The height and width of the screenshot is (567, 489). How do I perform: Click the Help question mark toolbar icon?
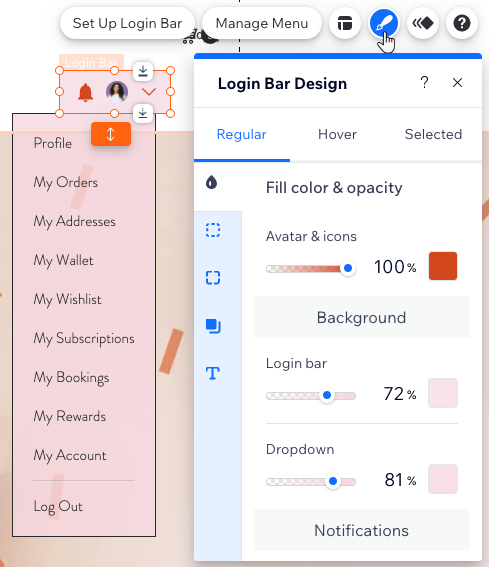(462, 24)
